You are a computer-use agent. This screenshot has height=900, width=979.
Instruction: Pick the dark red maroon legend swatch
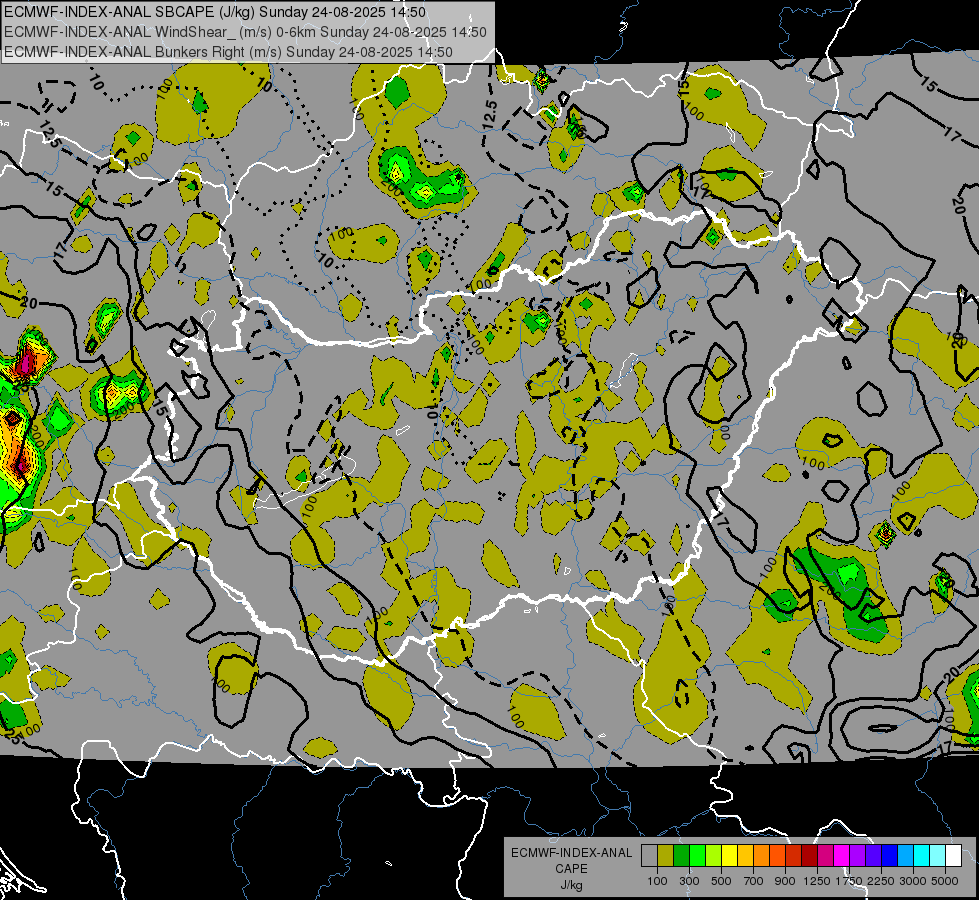(x=810, y=856)
